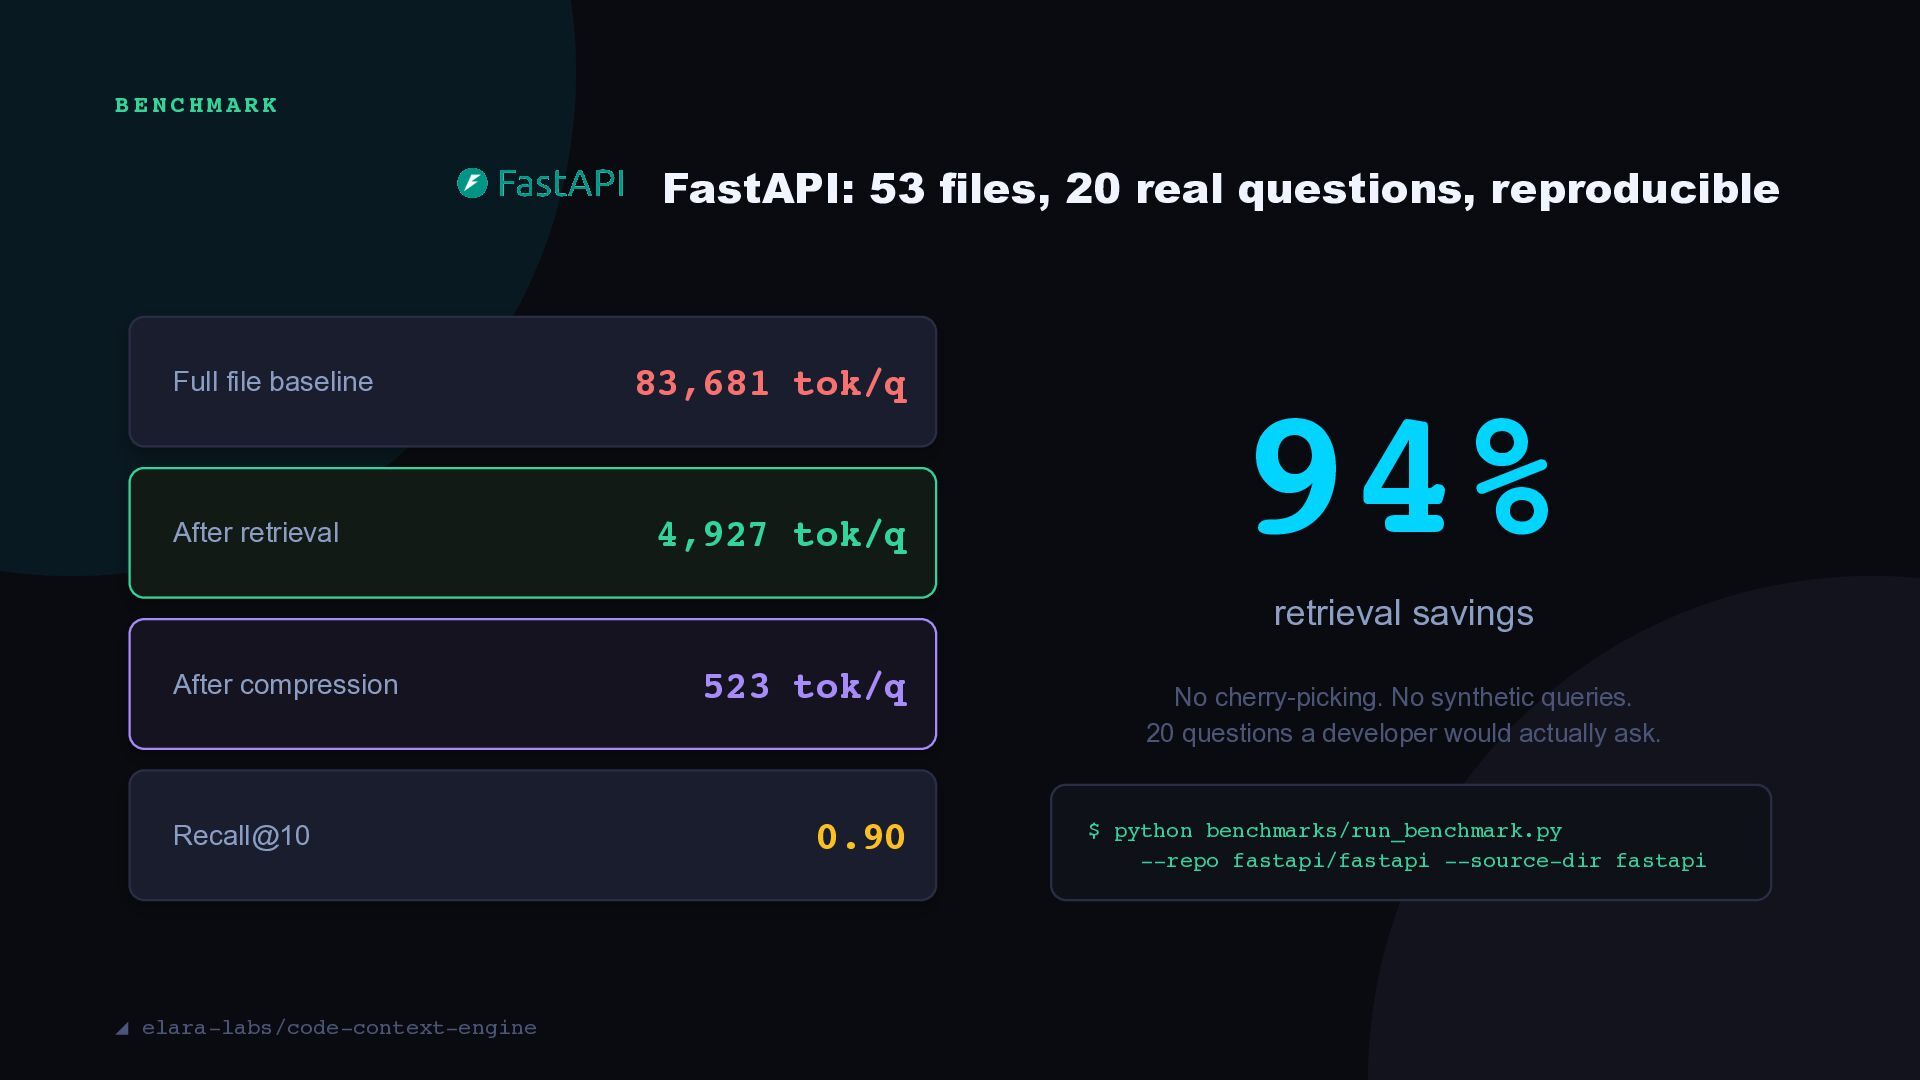Click the 523 tok/q value
Screen dimensions: 1920x1080
pos(804,687)
